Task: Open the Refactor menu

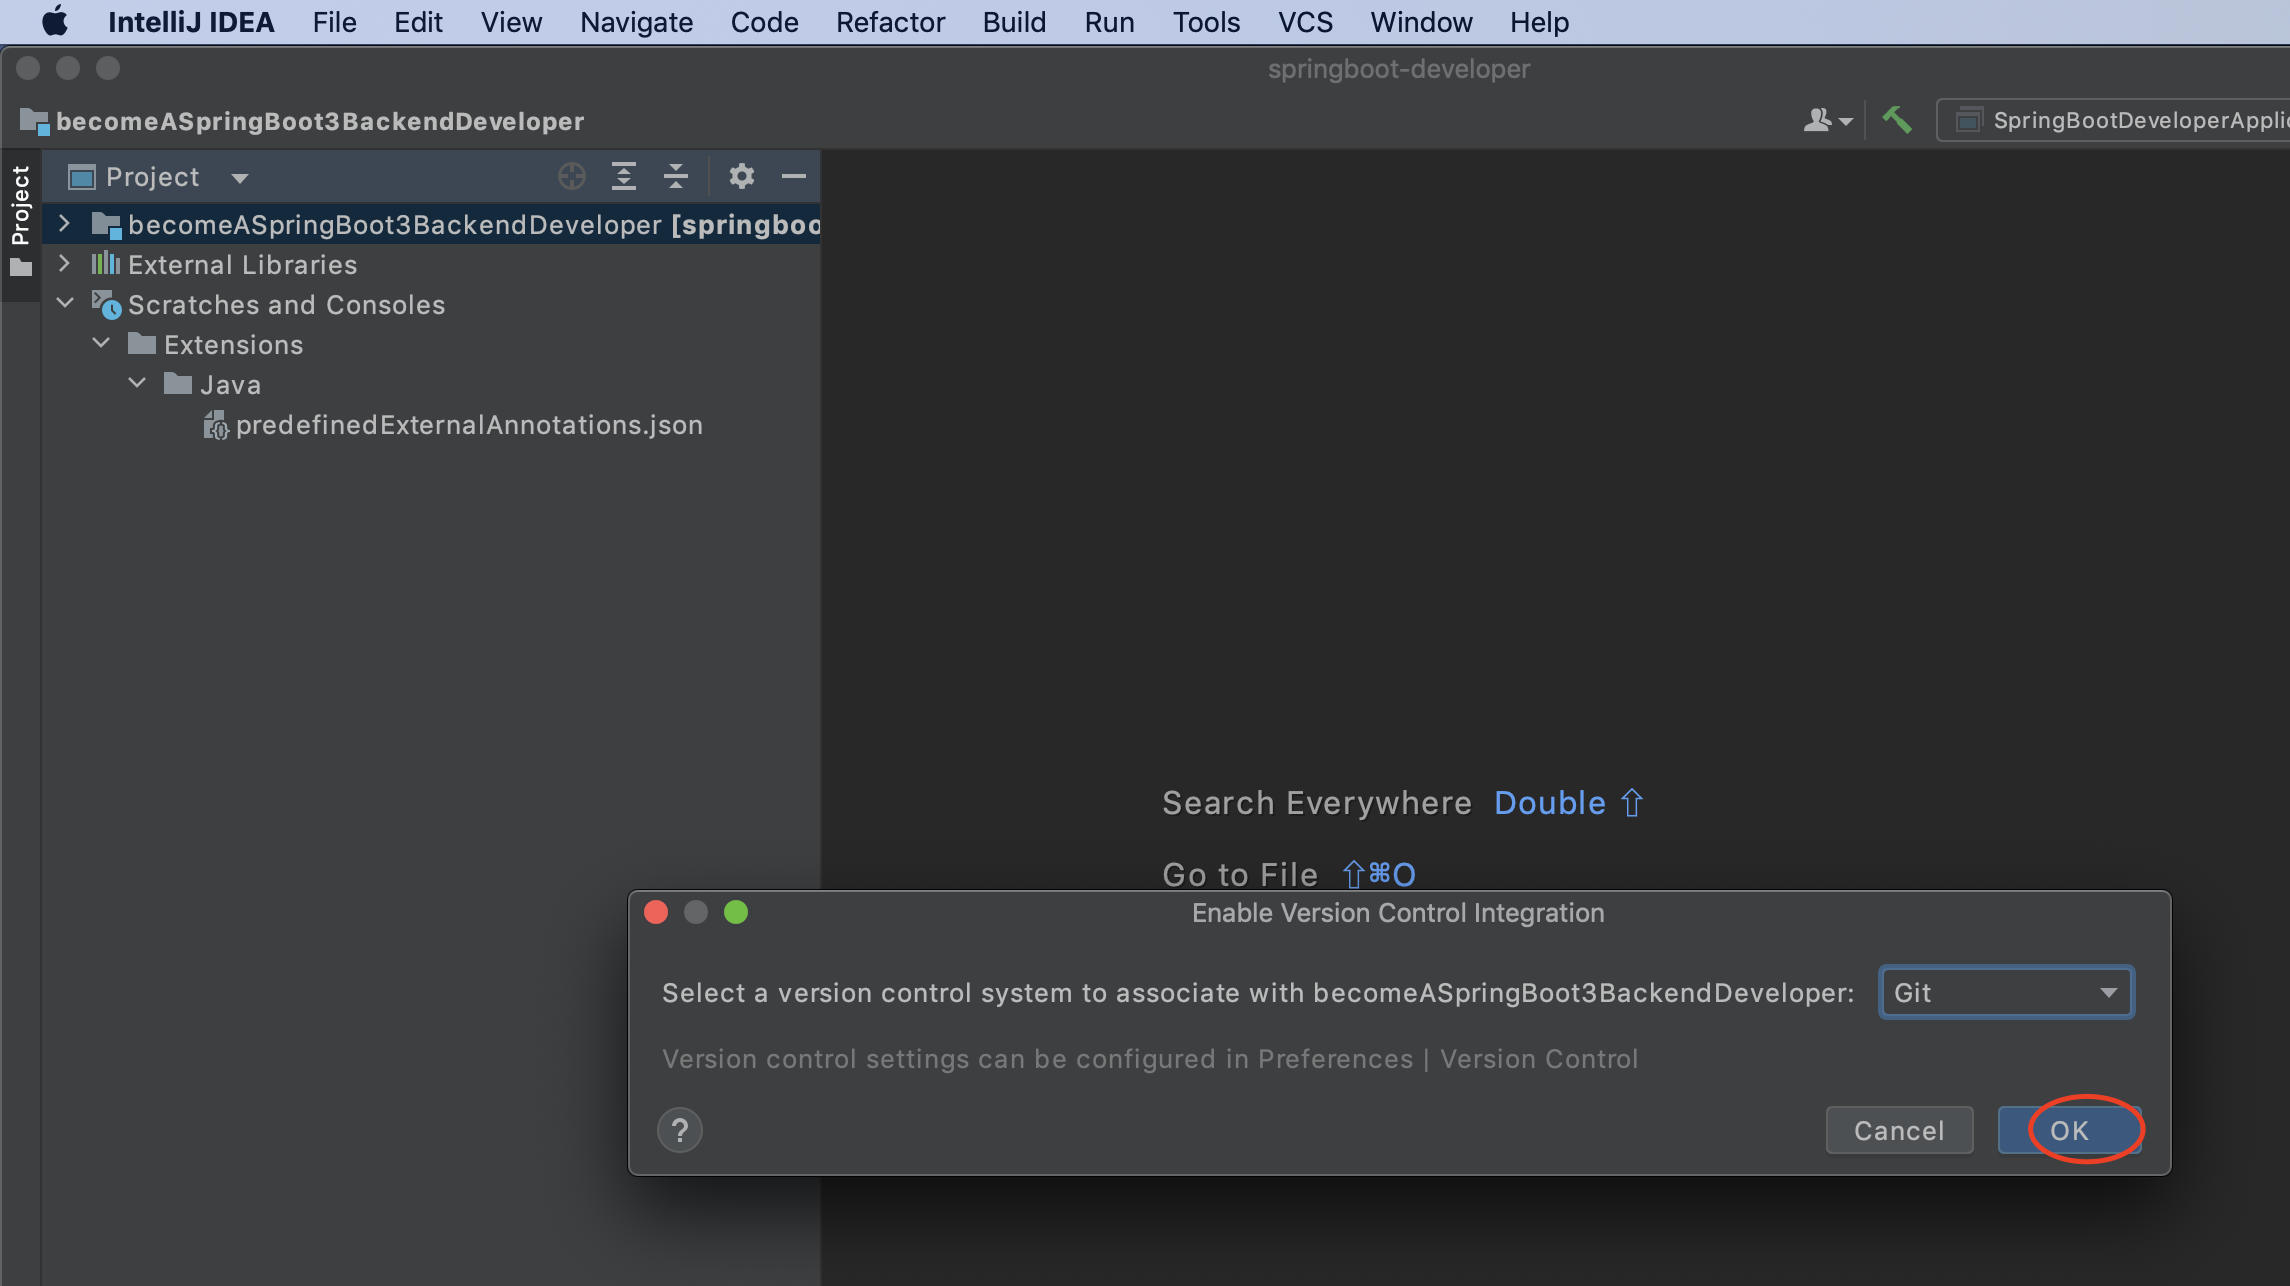Action: [890, 21]
